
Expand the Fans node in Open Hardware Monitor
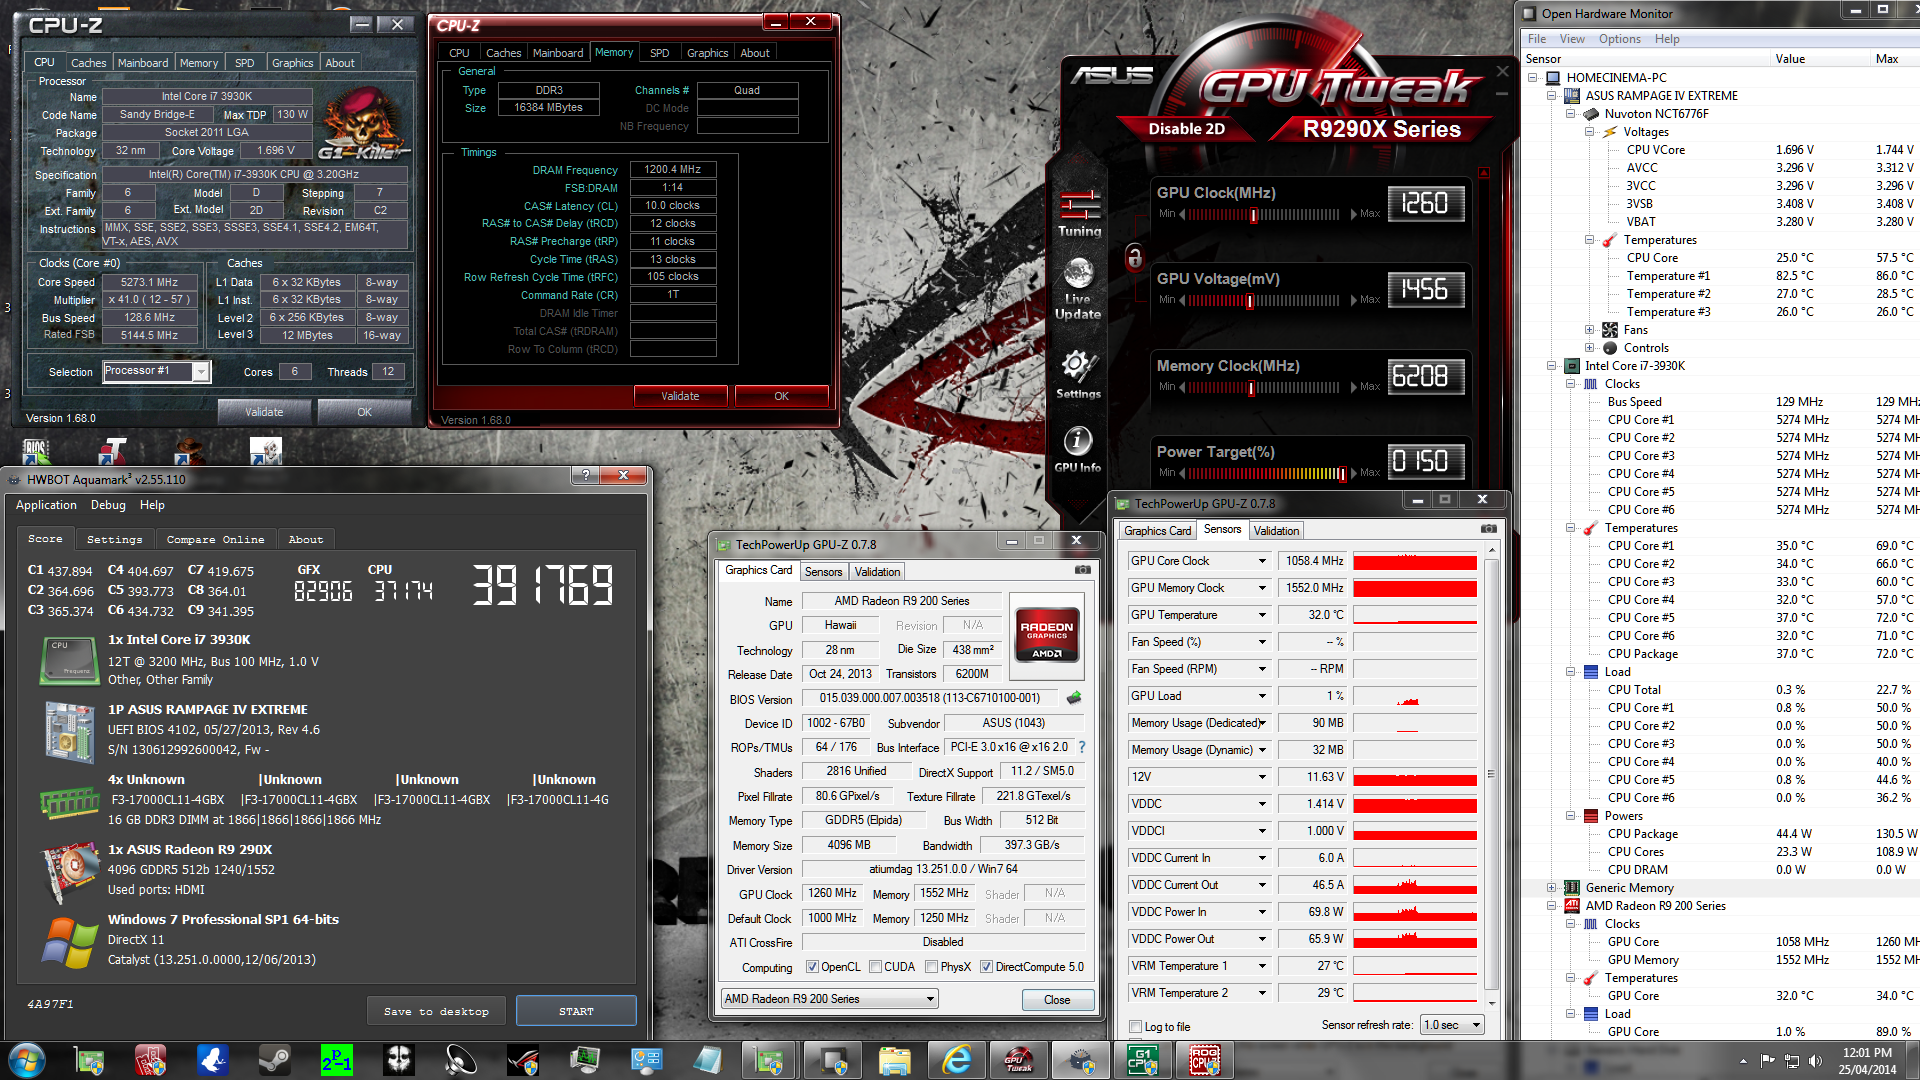click(1589, 330)
